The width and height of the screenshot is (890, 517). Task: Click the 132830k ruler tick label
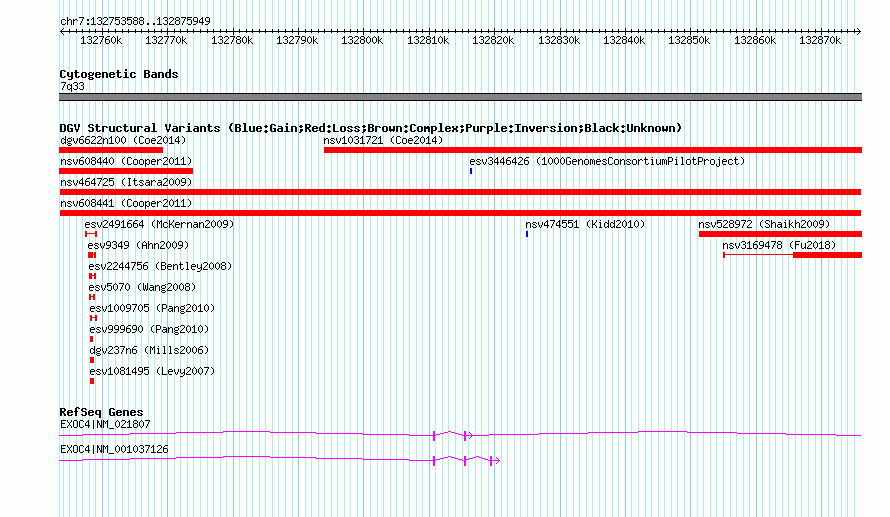pos(559,40)
